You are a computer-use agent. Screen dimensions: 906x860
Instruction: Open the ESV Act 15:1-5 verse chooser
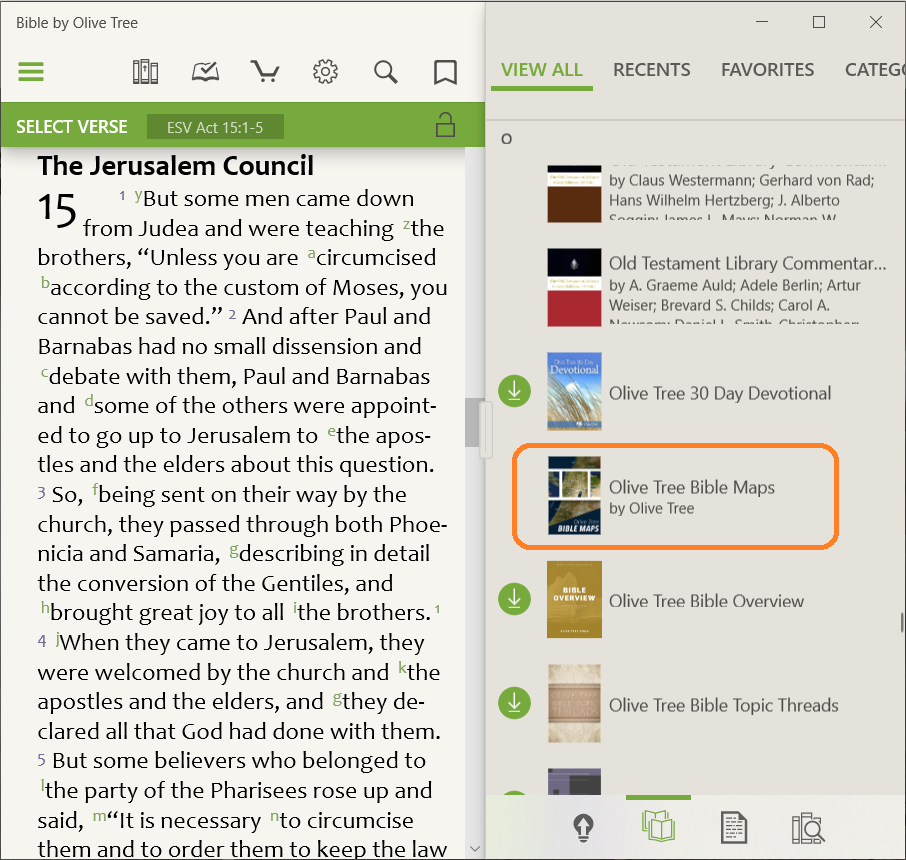[215, 127]
